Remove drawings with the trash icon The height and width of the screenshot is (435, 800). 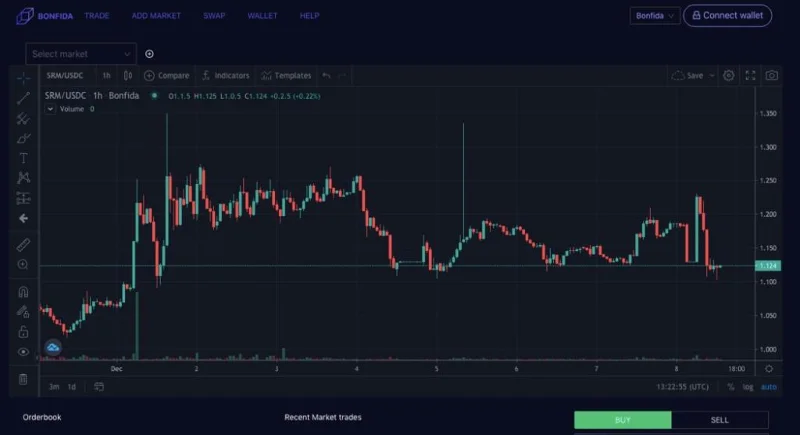[23, 379]
